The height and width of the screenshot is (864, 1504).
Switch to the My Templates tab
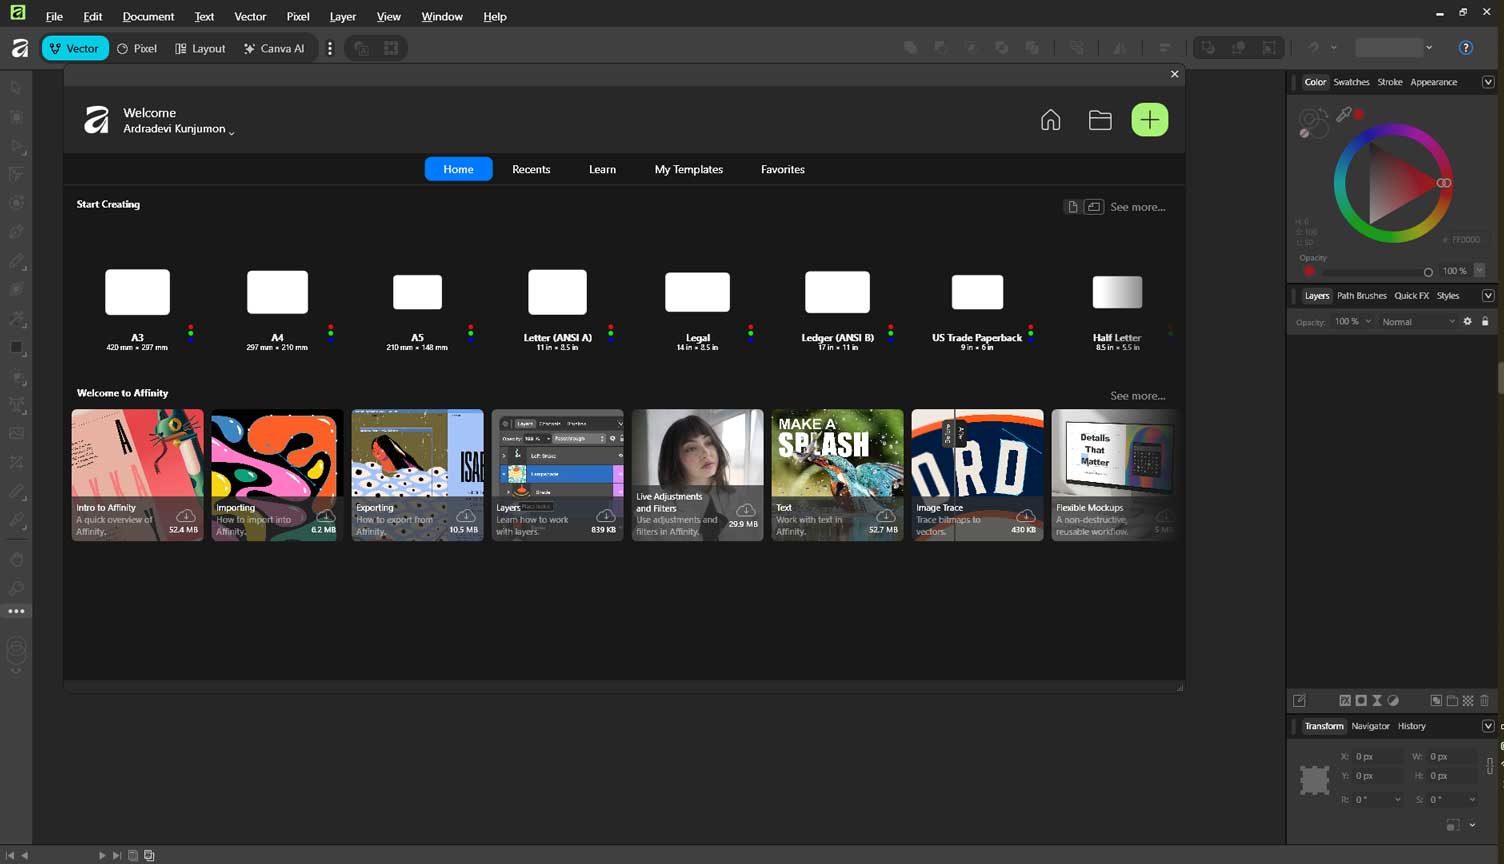[x=689, y=169]
